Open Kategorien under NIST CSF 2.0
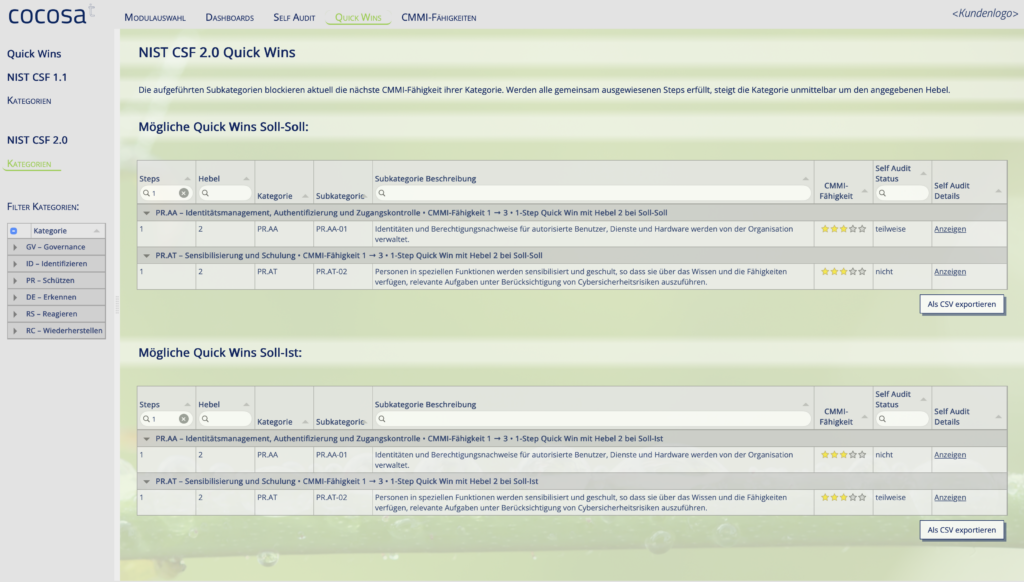1024x582 pixels. pyautogui.click(x=29, y=164)
